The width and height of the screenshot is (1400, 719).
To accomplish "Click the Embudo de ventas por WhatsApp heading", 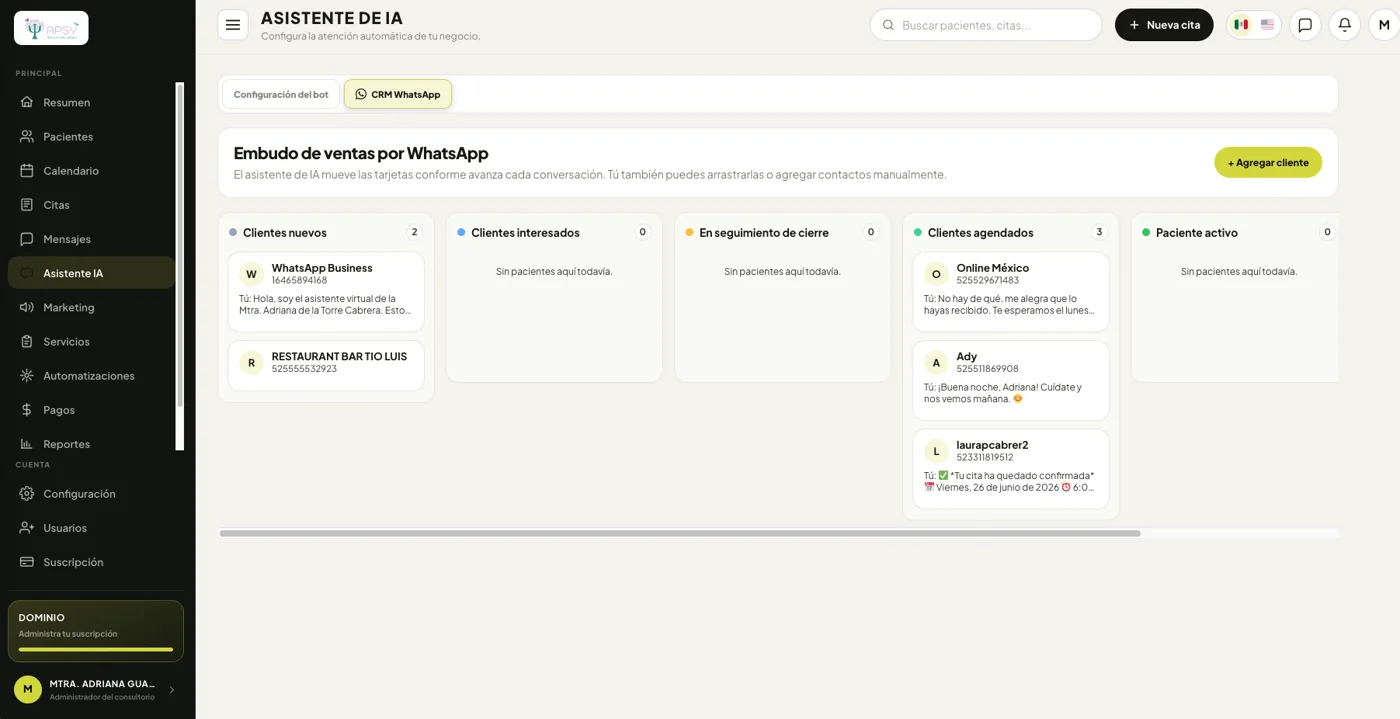I will pyautogui.click(x=361, y=153).
